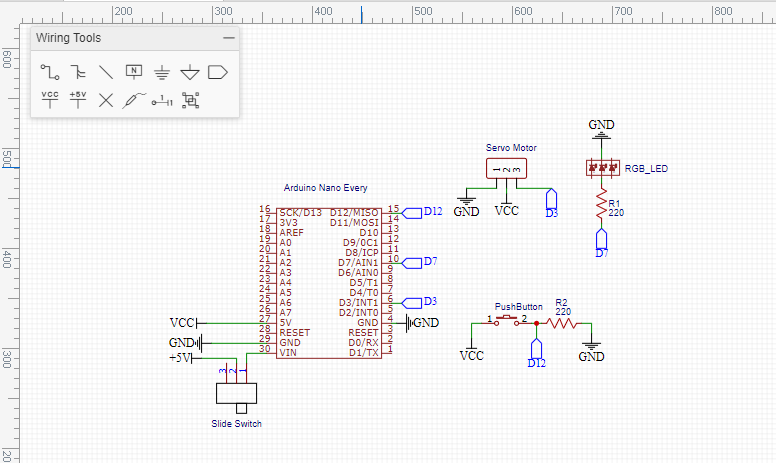776x463 pixels.
Task: Select the Slide Switch label text
Action: (x=236, y=424)
